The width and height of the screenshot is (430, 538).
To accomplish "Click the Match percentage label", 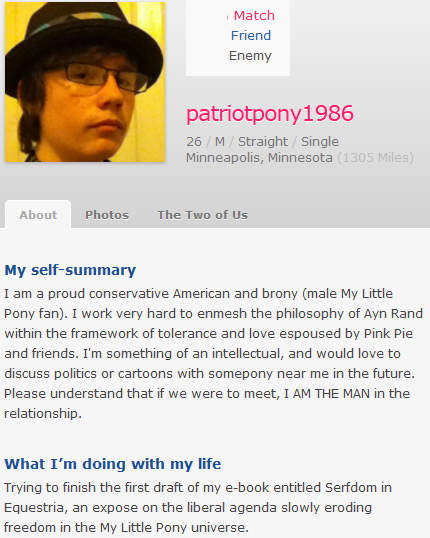I will click(x=254, y=15).
